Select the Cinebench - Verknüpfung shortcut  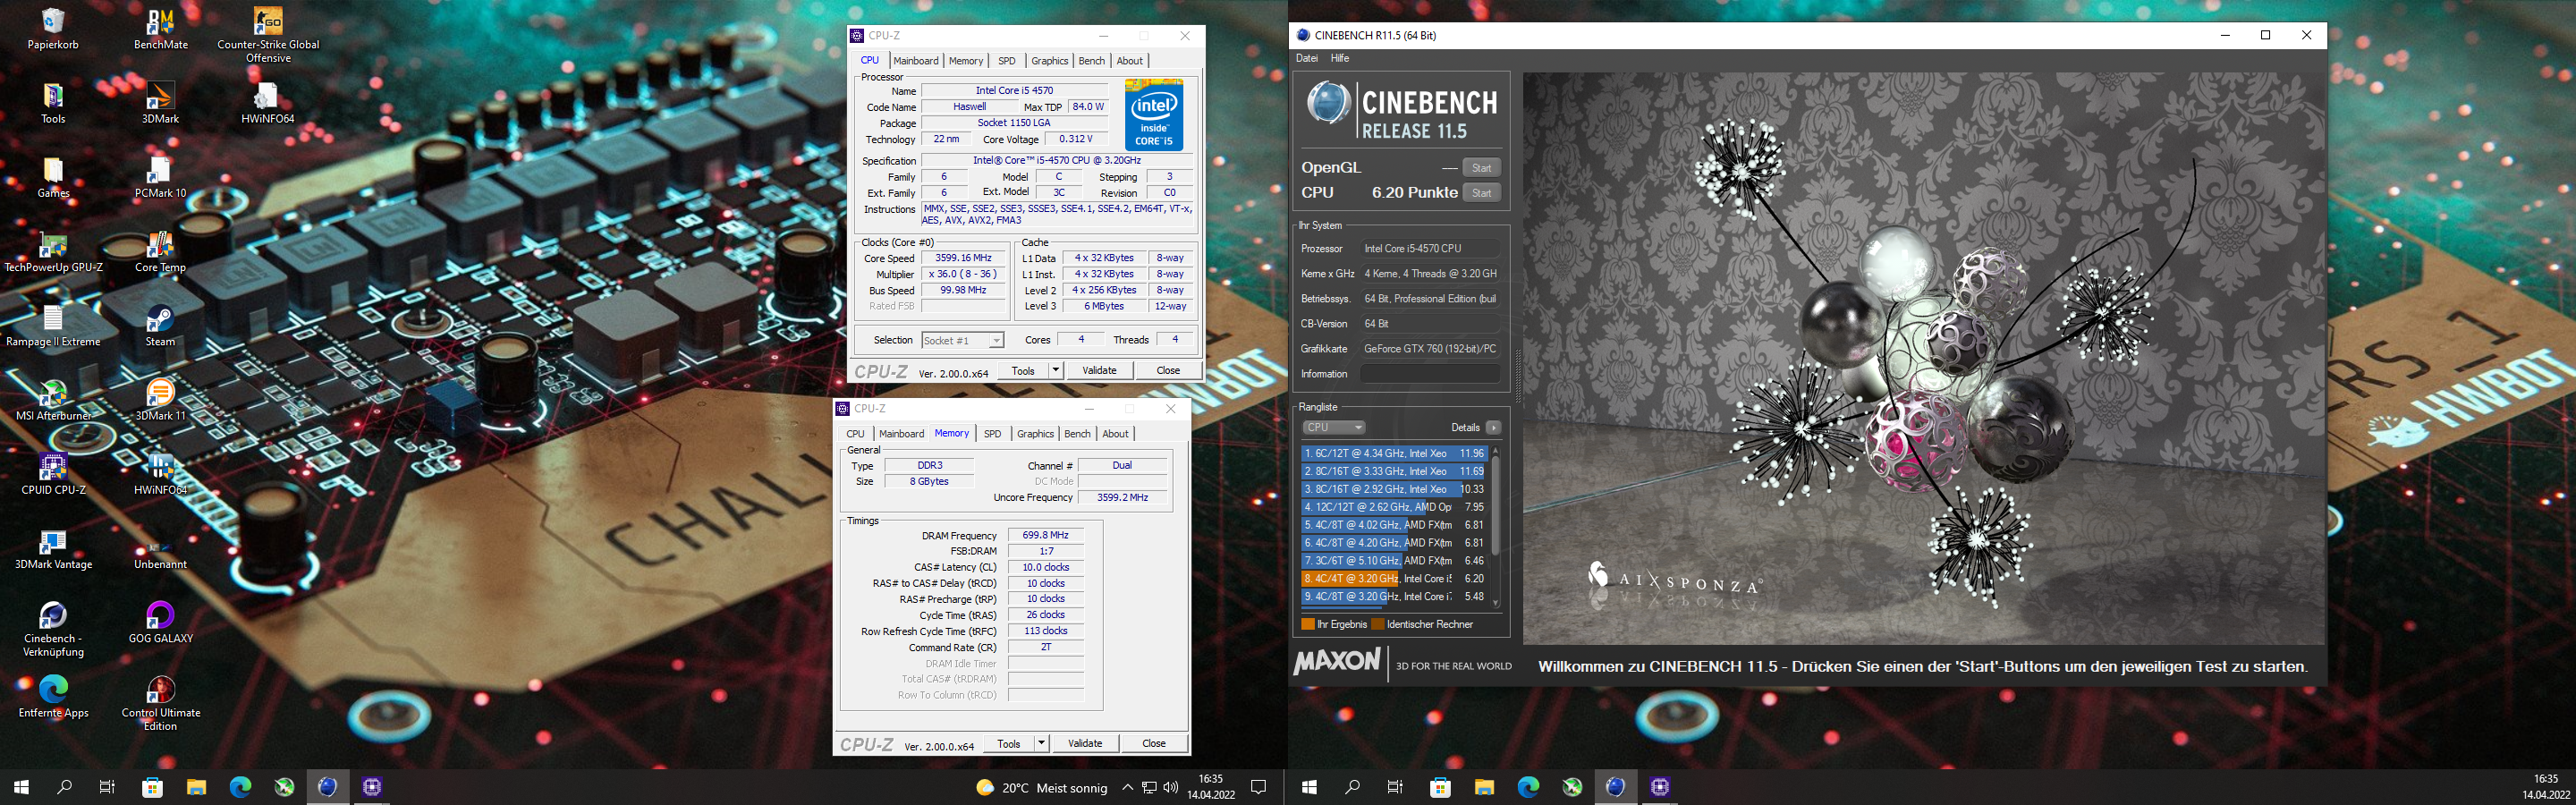coord(53,630)
